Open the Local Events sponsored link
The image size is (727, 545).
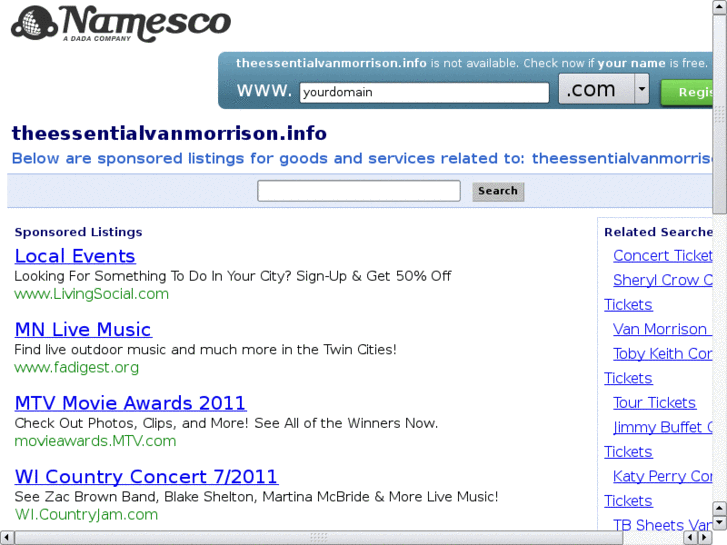tap(75, 256)
